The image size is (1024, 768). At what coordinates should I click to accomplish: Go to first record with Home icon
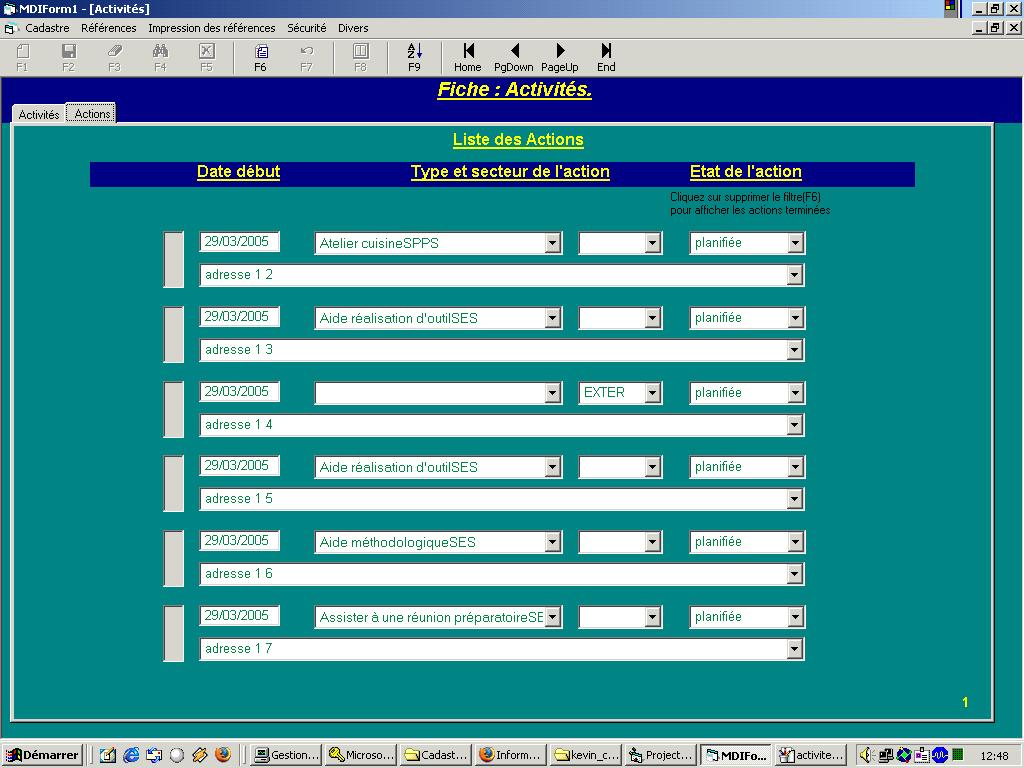click(467, 52)
